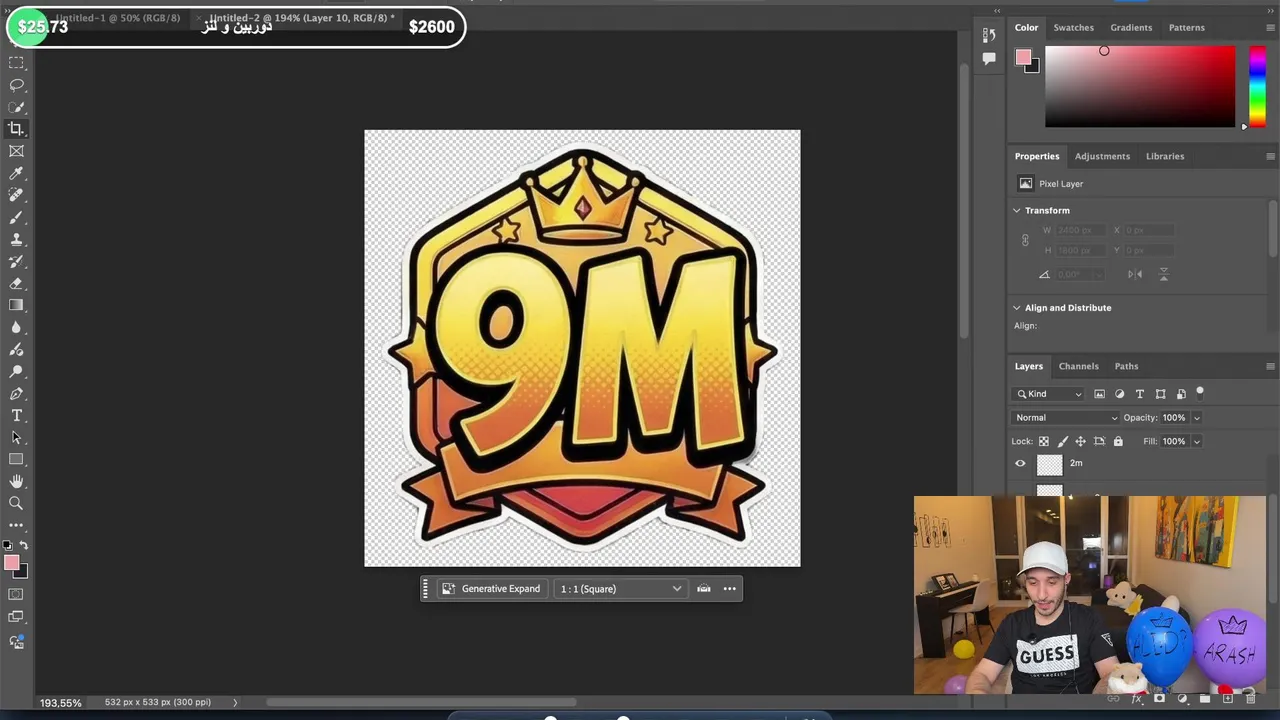This screenshot has width=1280, height=720.
Task: Open the Properties panel options menu
Action: click(1270, 156)
